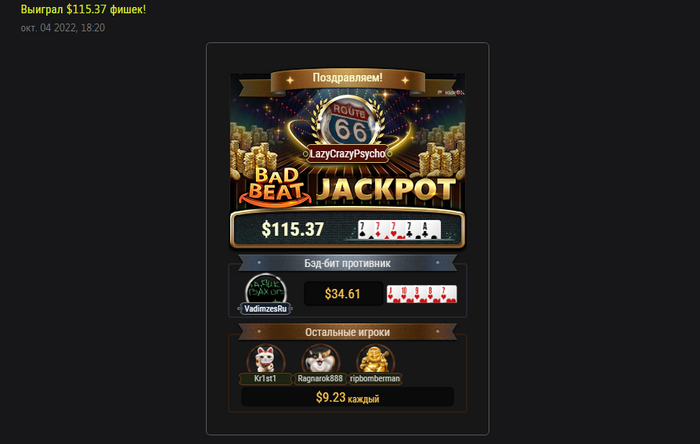Viewport: 700px width, 444px height.
Task: Click the LazyCrazyPsycho name plate
Action: [347, 154]
